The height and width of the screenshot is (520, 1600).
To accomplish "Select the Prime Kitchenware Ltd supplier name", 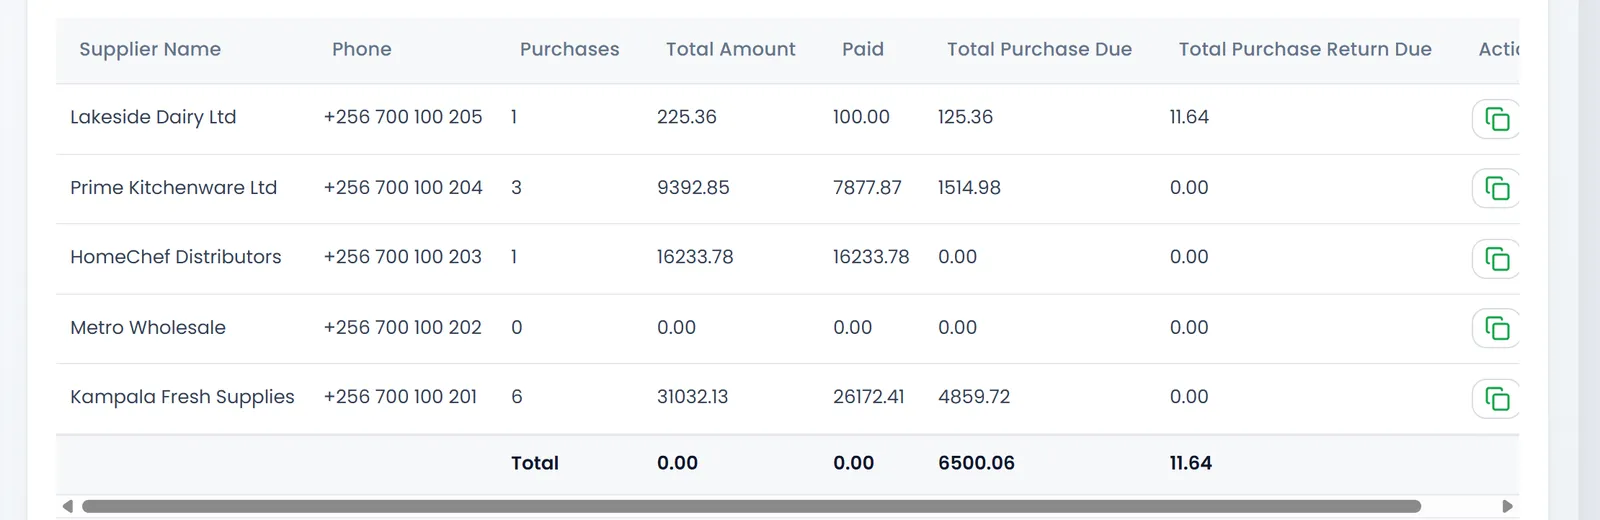I will click(173, 187).
